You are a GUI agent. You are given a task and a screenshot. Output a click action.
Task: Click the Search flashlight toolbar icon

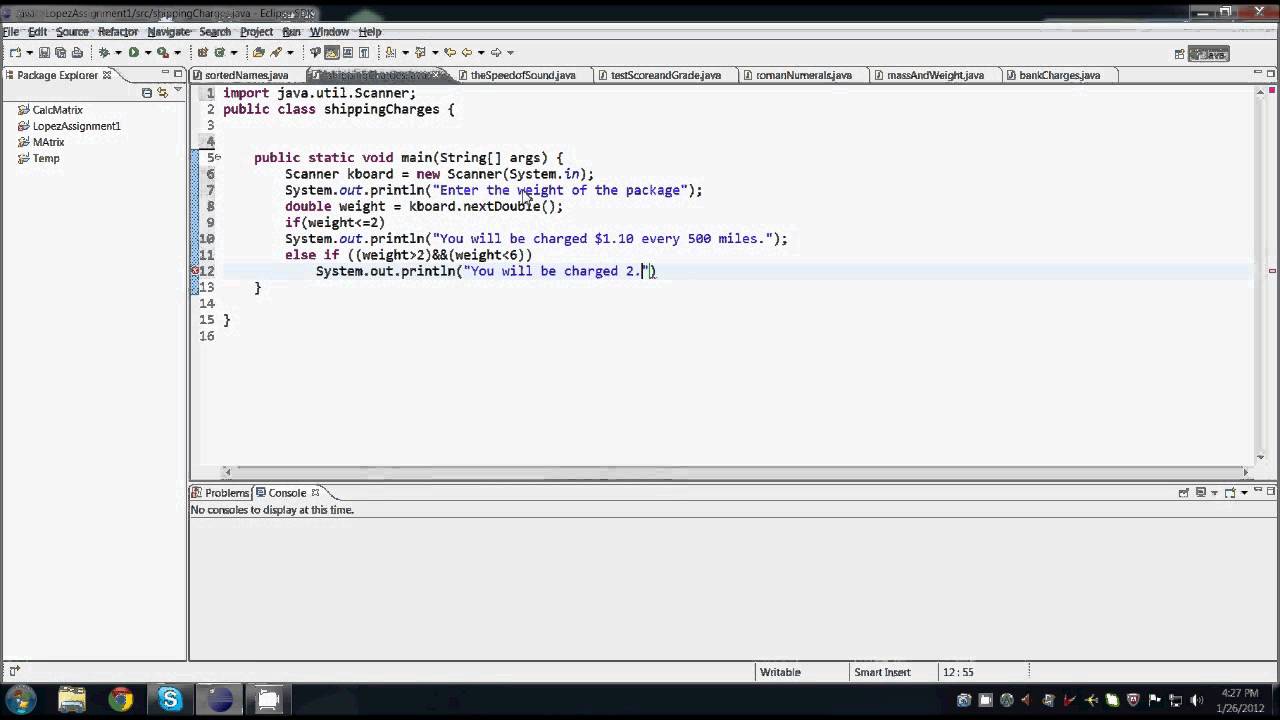(274, 52)
